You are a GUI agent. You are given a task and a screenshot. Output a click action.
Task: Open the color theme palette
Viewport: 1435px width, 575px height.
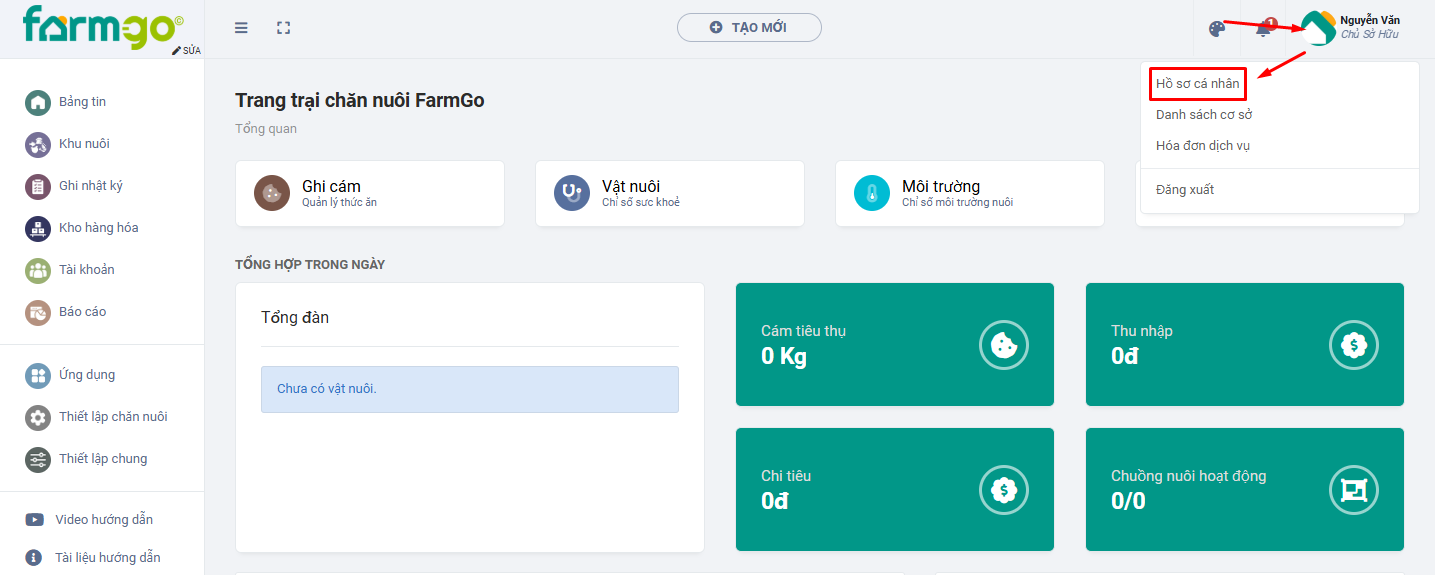[x=1217, y=28]
